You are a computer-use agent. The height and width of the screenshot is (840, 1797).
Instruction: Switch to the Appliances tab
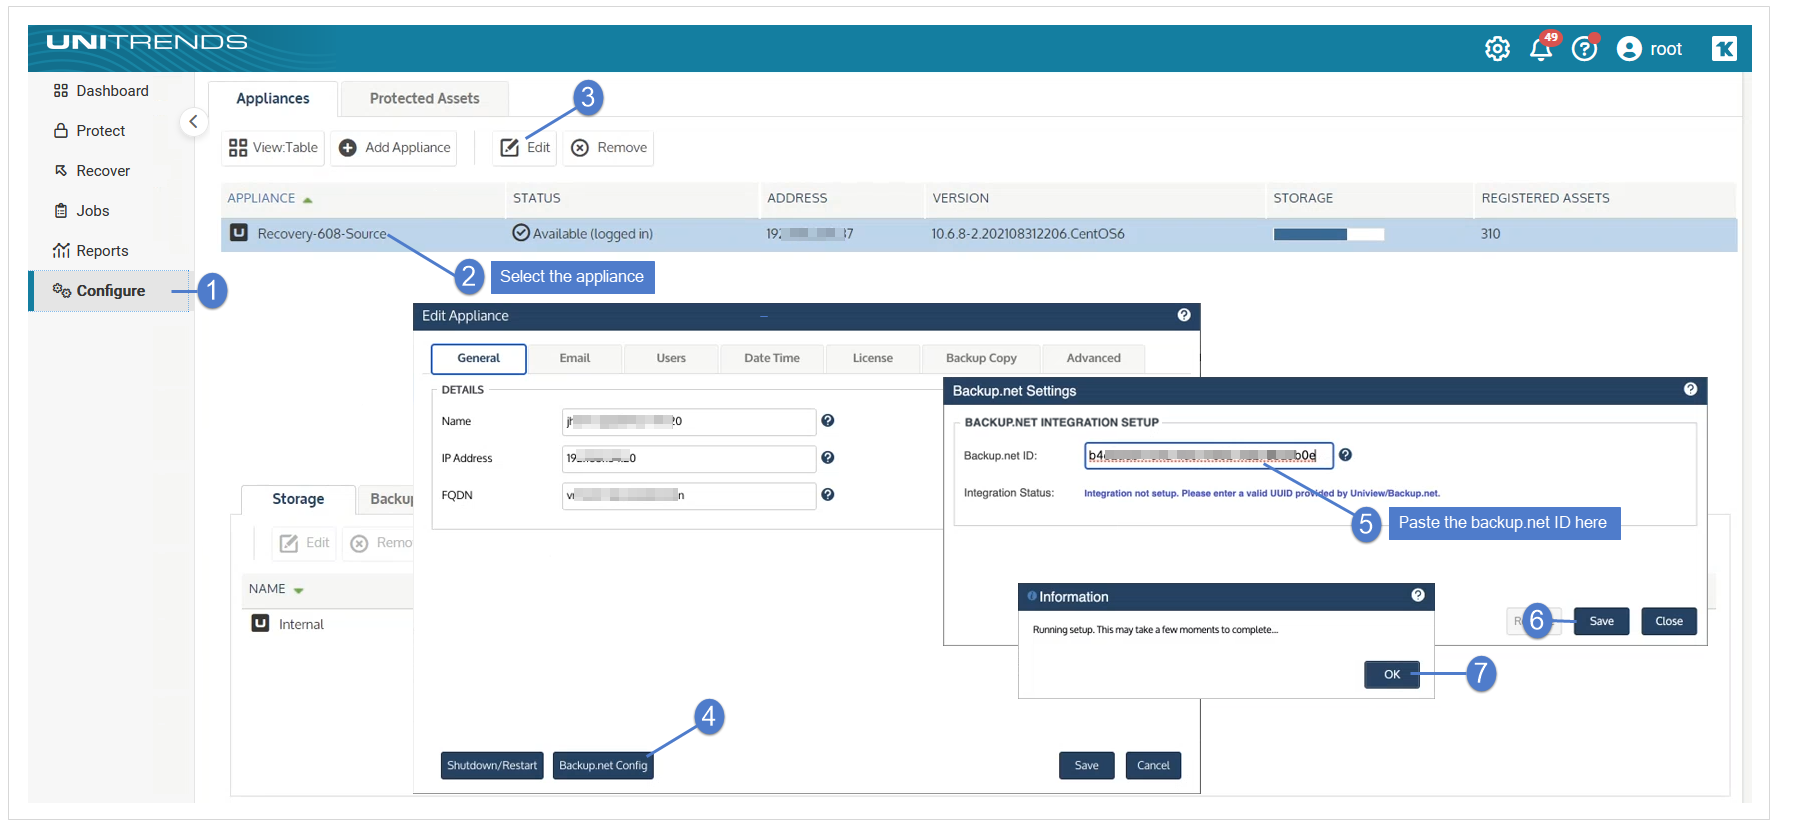[x=273, y=99]
